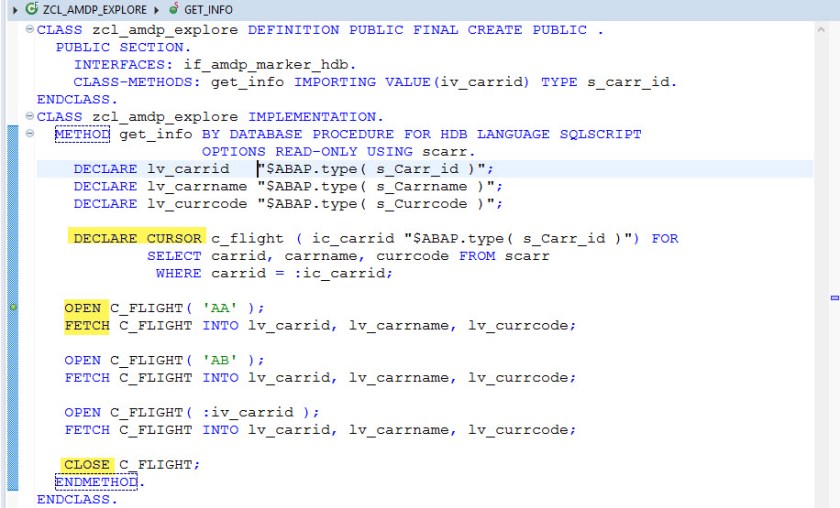Click WHERE keyword in cursor select
This screenshot has width=840, height=508.
tap(178, 273)
